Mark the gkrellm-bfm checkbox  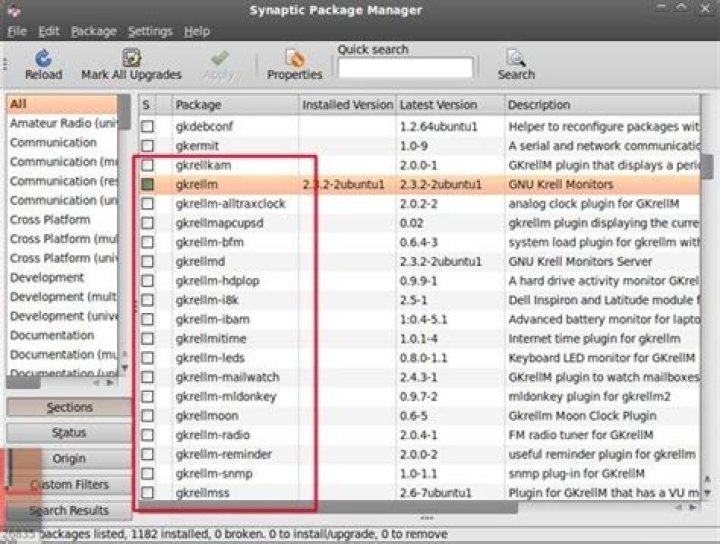point(147,242)
